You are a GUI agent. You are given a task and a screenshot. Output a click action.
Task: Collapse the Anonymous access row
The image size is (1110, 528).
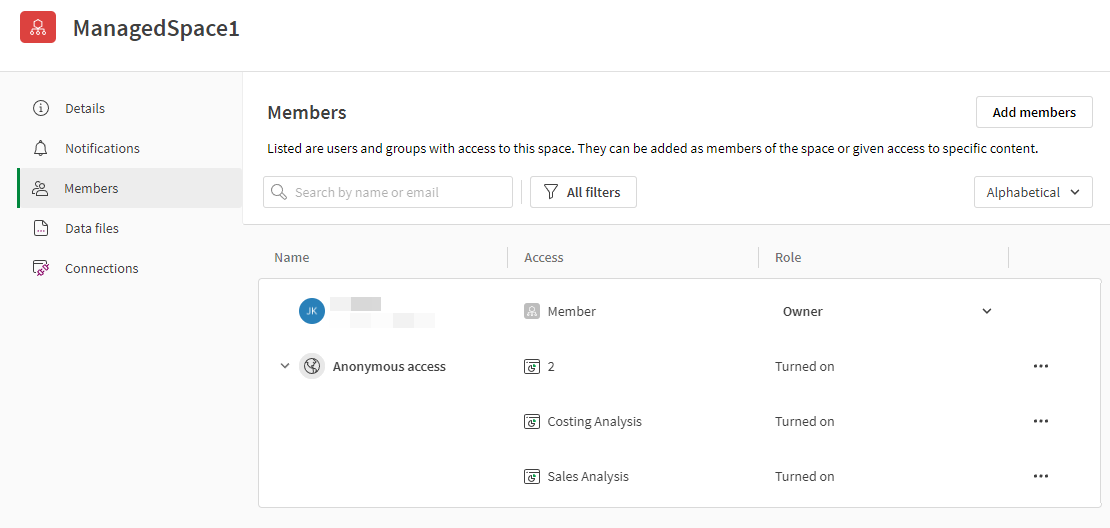point(285,367)
